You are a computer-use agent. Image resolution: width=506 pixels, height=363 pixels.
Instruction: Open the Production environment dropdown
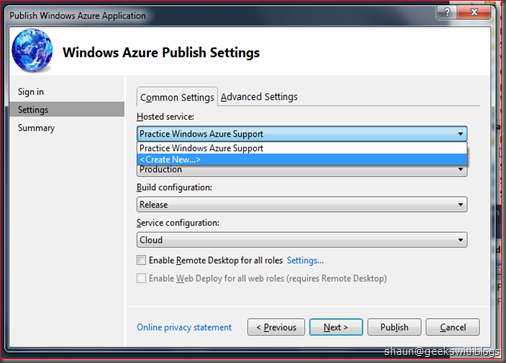pos(302,170)
